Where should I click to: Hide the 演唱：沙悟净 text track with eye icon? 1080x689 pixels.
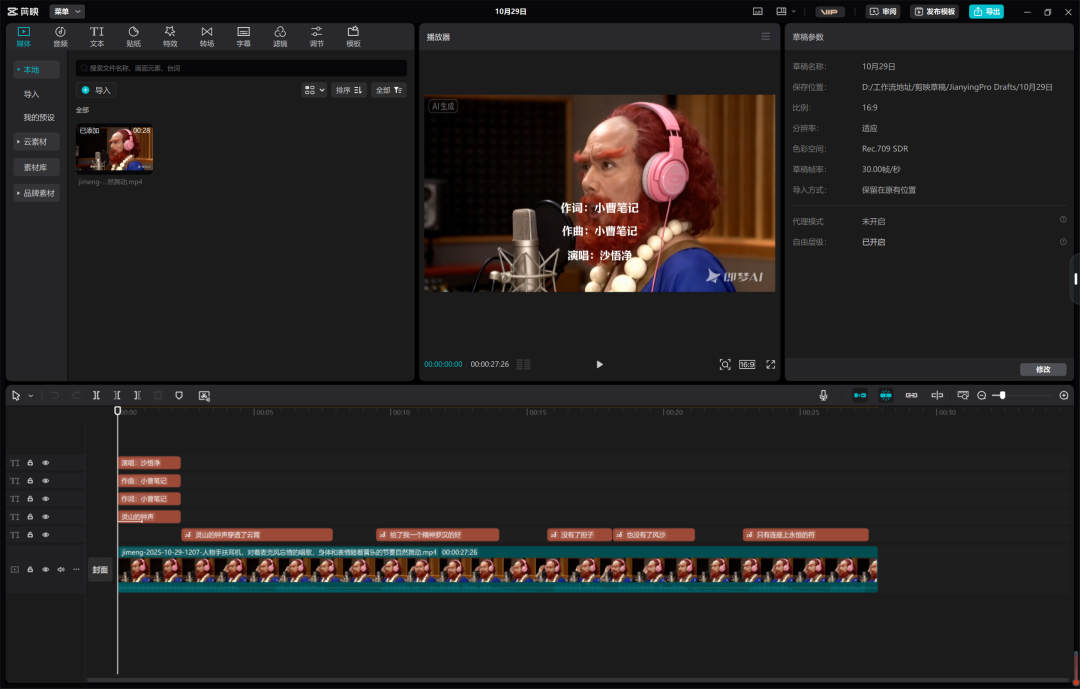45,463
